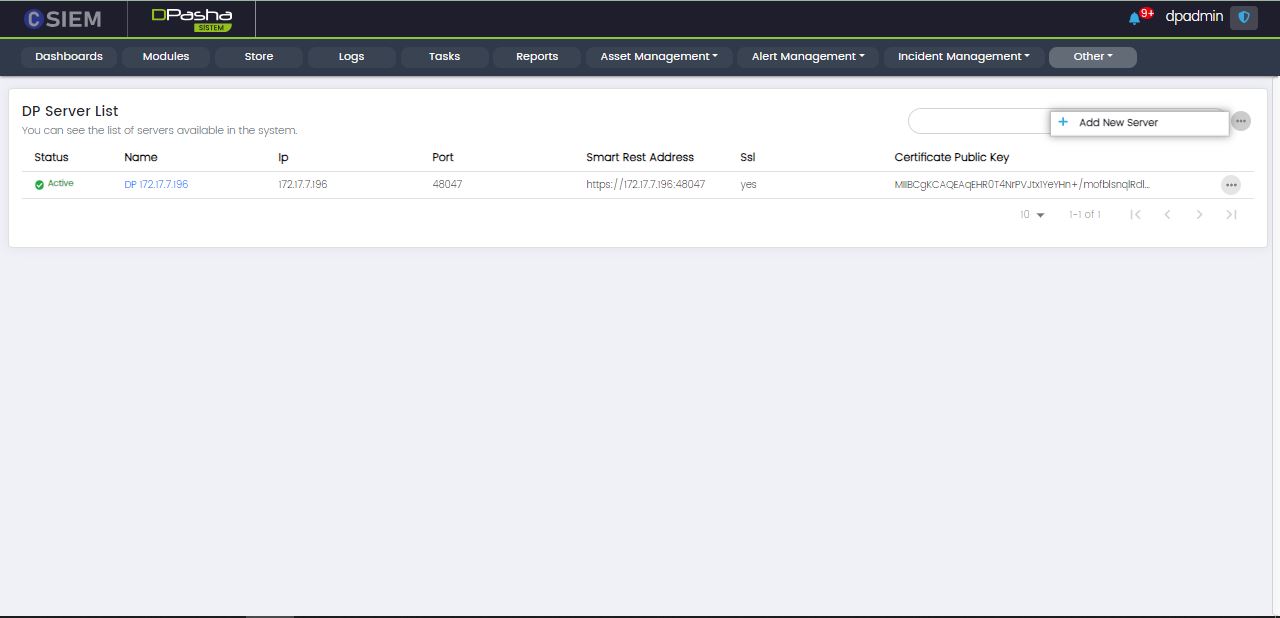This screenshot has width=1280, height=618.
Task: Go to the previous page arrow
Action: [x=1167, y=215]
